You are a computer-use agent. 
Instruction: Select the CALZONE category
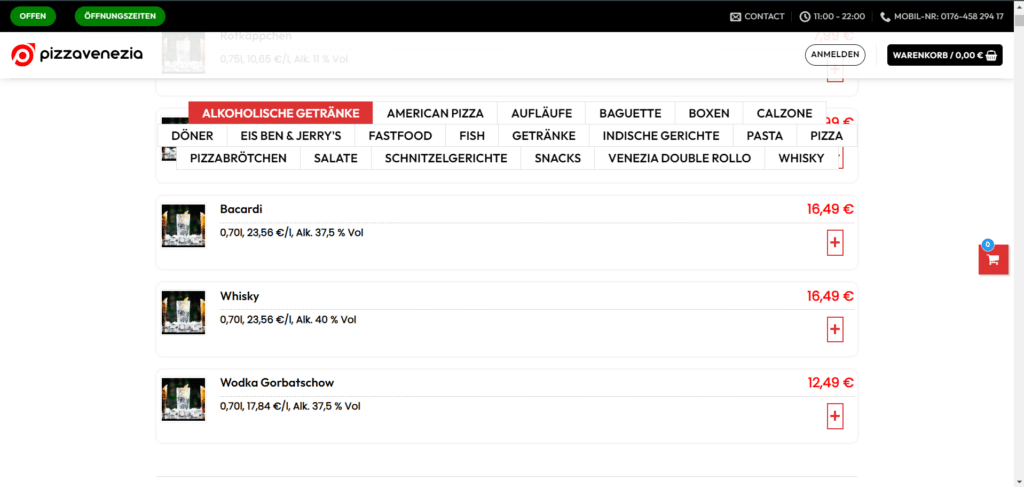[785, 113]
